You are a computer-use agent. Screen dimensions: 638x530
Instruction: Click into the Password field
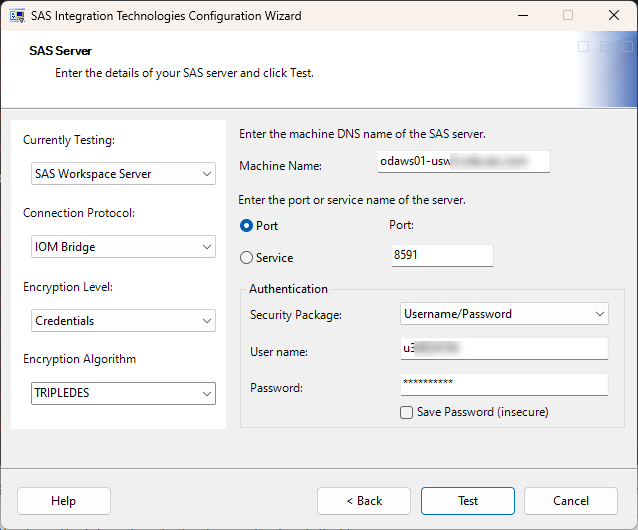(x=504, y=384)
